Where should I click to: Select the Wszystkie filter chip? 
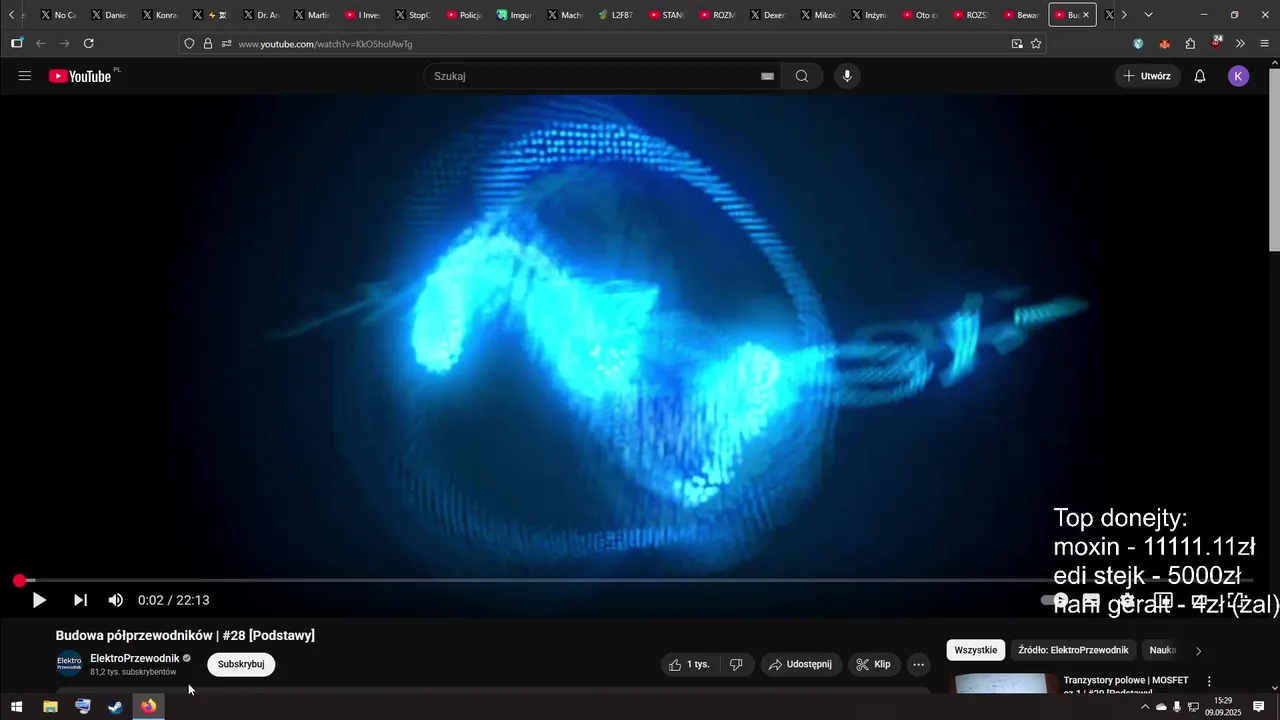(976, 650)
